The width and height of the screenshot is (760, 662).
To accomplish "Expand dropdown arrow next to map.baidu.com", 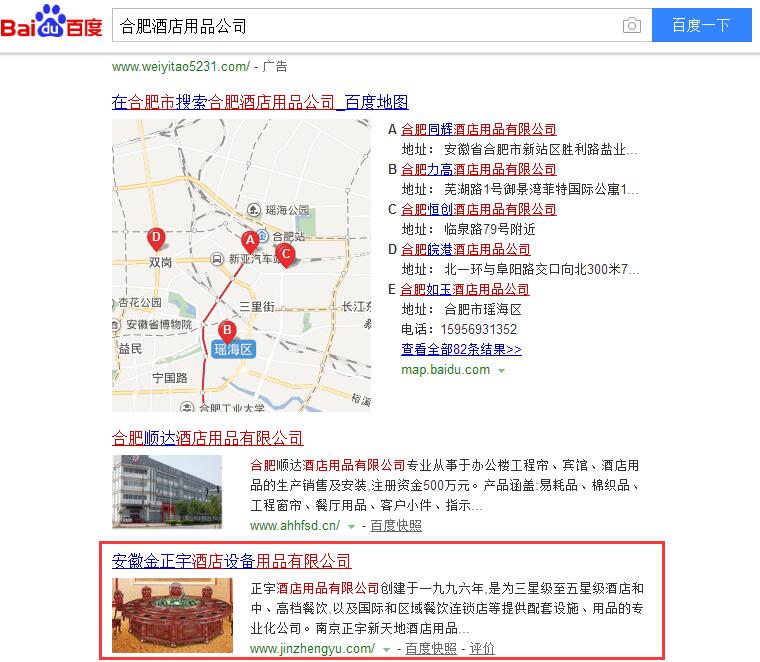I will point(502,371).
